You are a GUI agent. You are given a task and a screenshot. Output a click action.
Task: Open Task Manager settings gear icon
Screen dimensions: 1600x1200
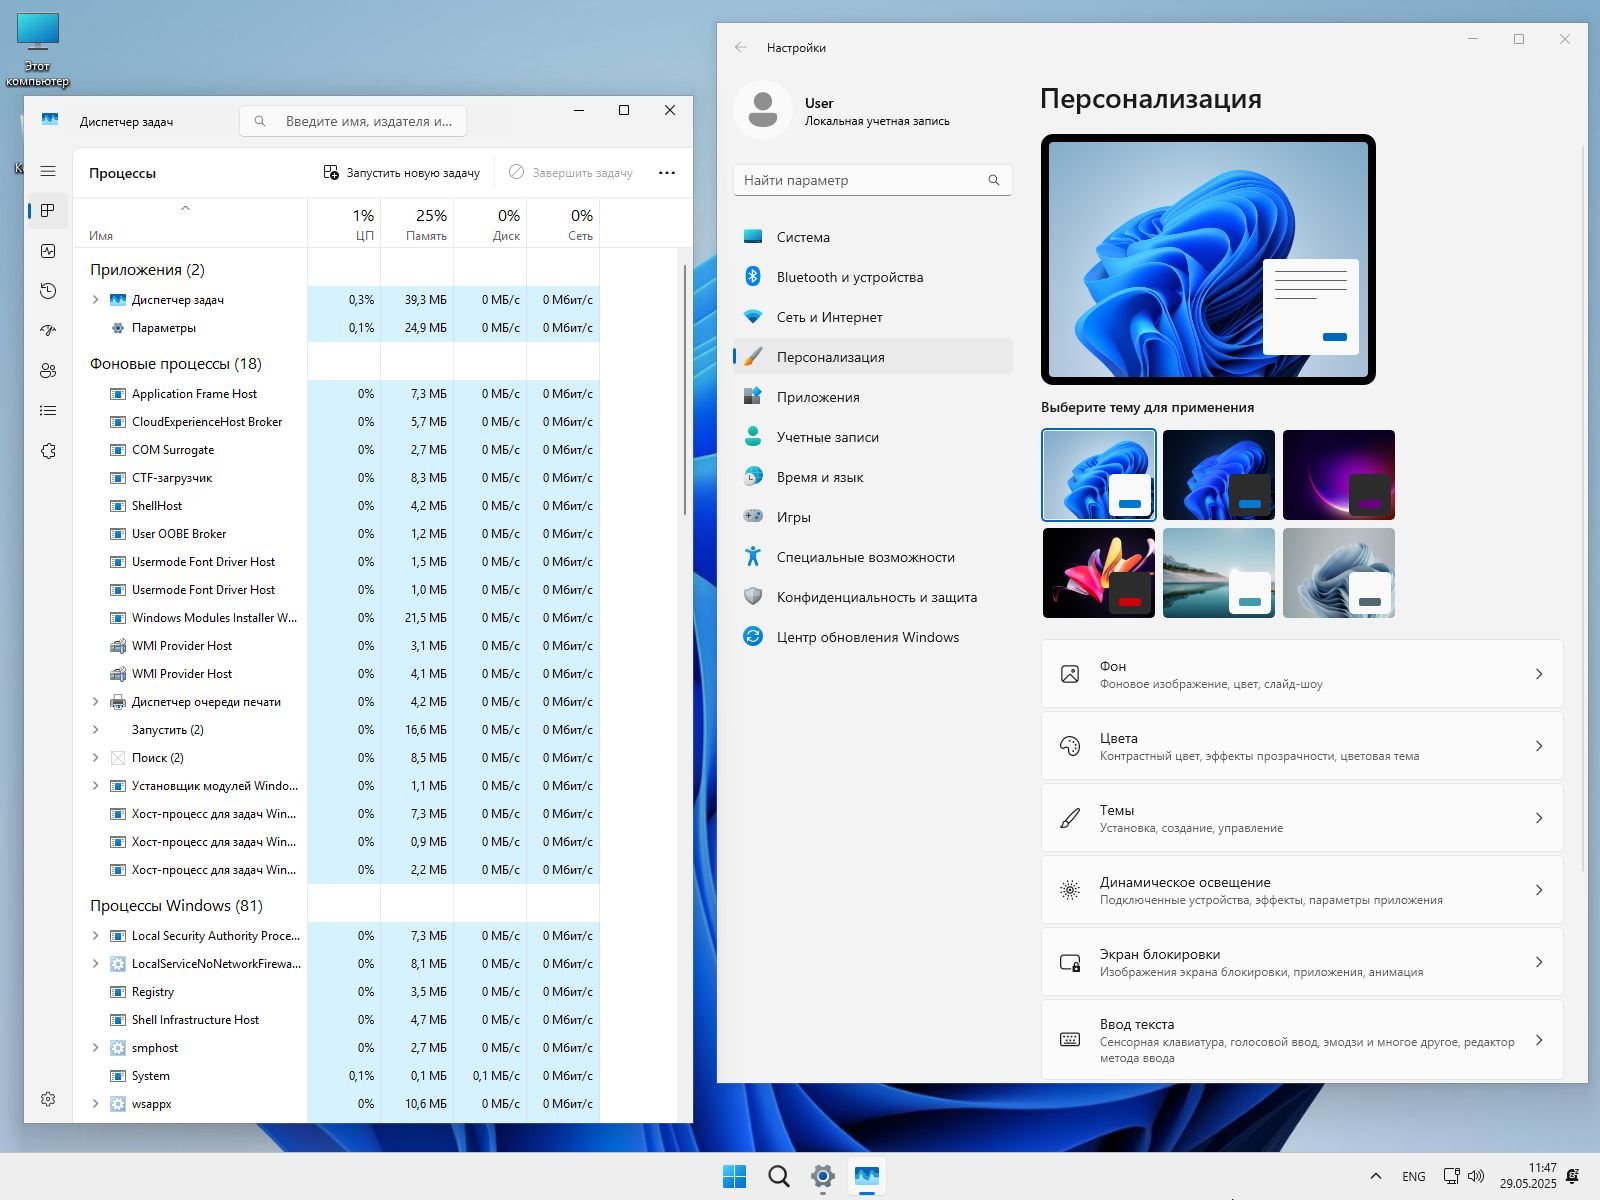48,1099
